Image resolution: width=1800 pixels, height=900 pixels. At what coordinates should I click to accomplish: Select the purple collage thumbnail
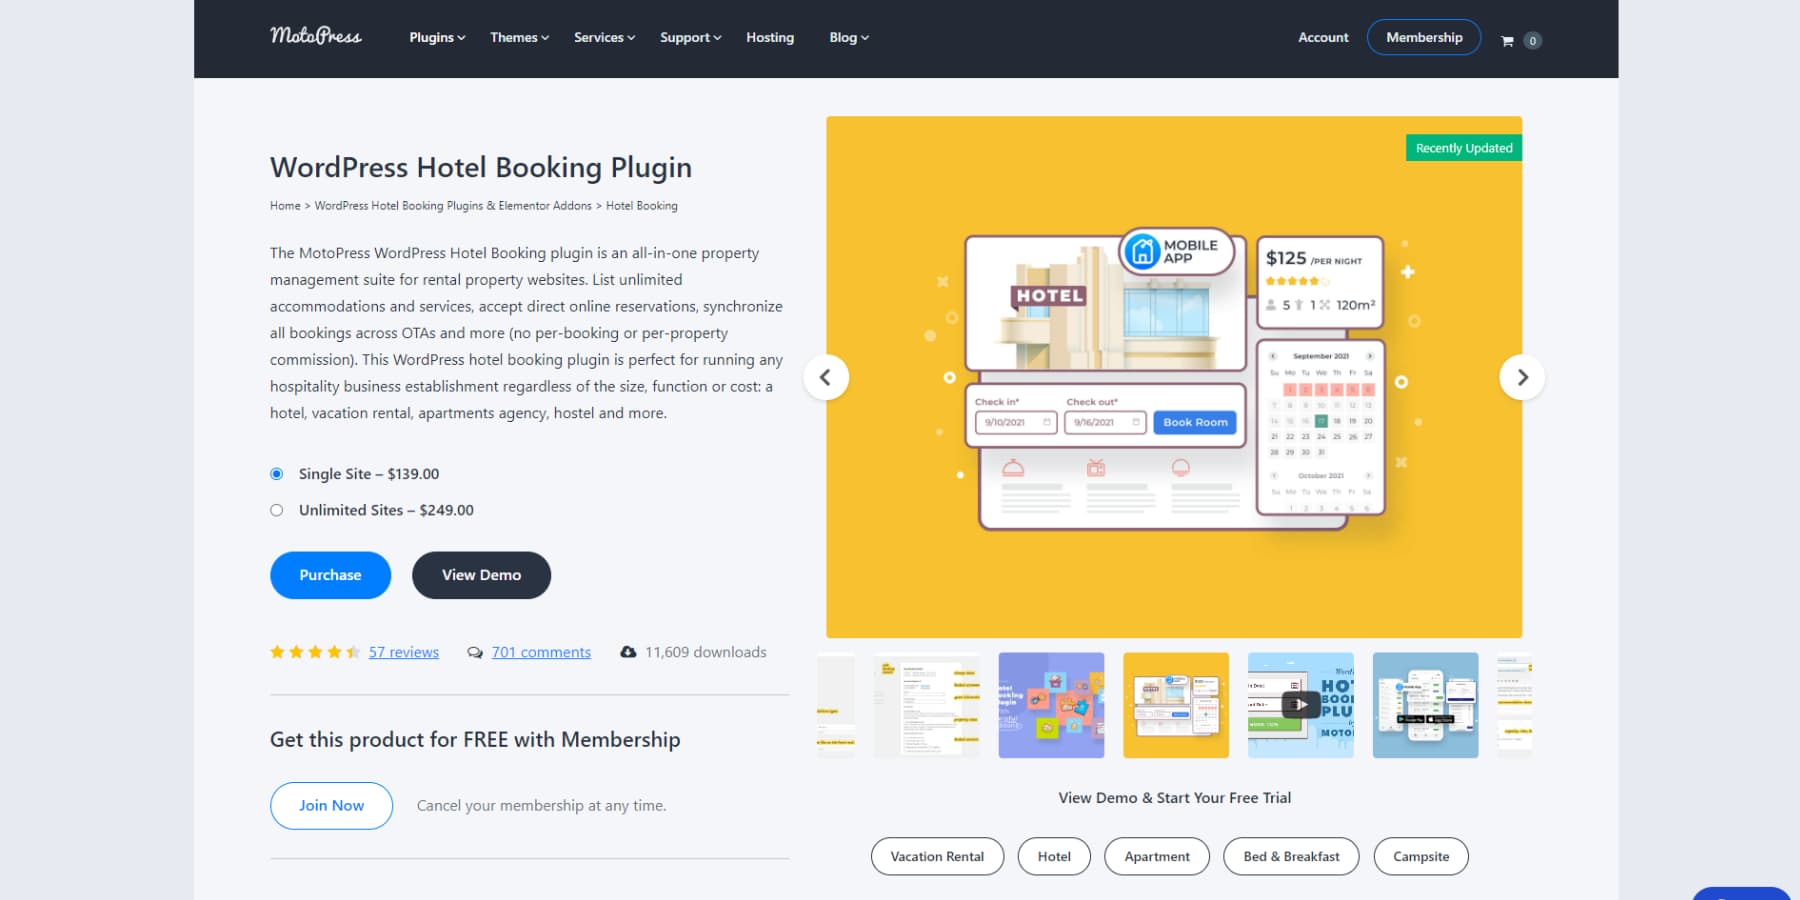(x=1051, y=705)
